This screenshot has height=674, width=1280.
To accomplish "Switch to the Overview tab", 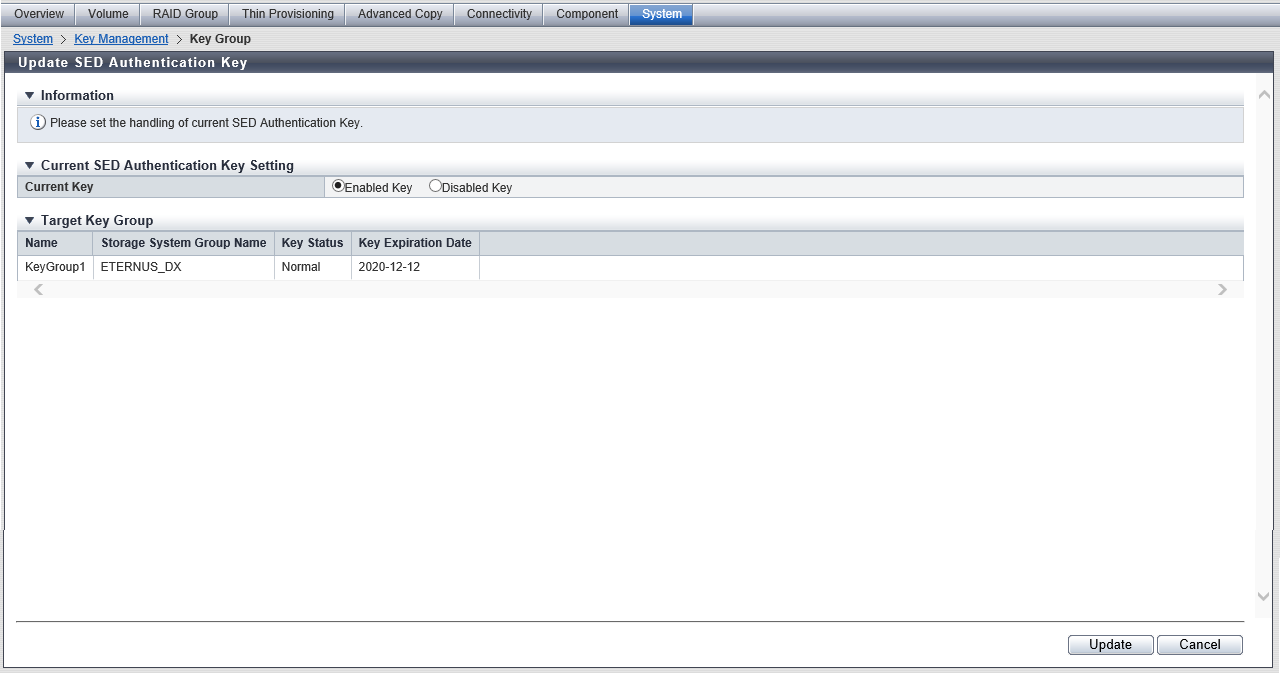I will [39, 14].
